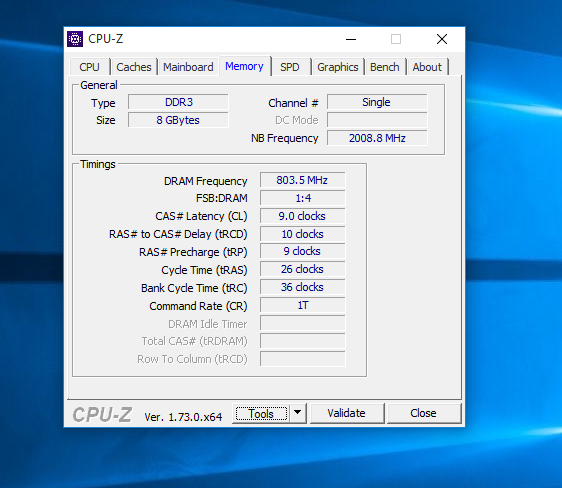Viewport: 562px width, 488px height.
Task: Expand the Tools dropdown arrow
Action: point(297,413)
